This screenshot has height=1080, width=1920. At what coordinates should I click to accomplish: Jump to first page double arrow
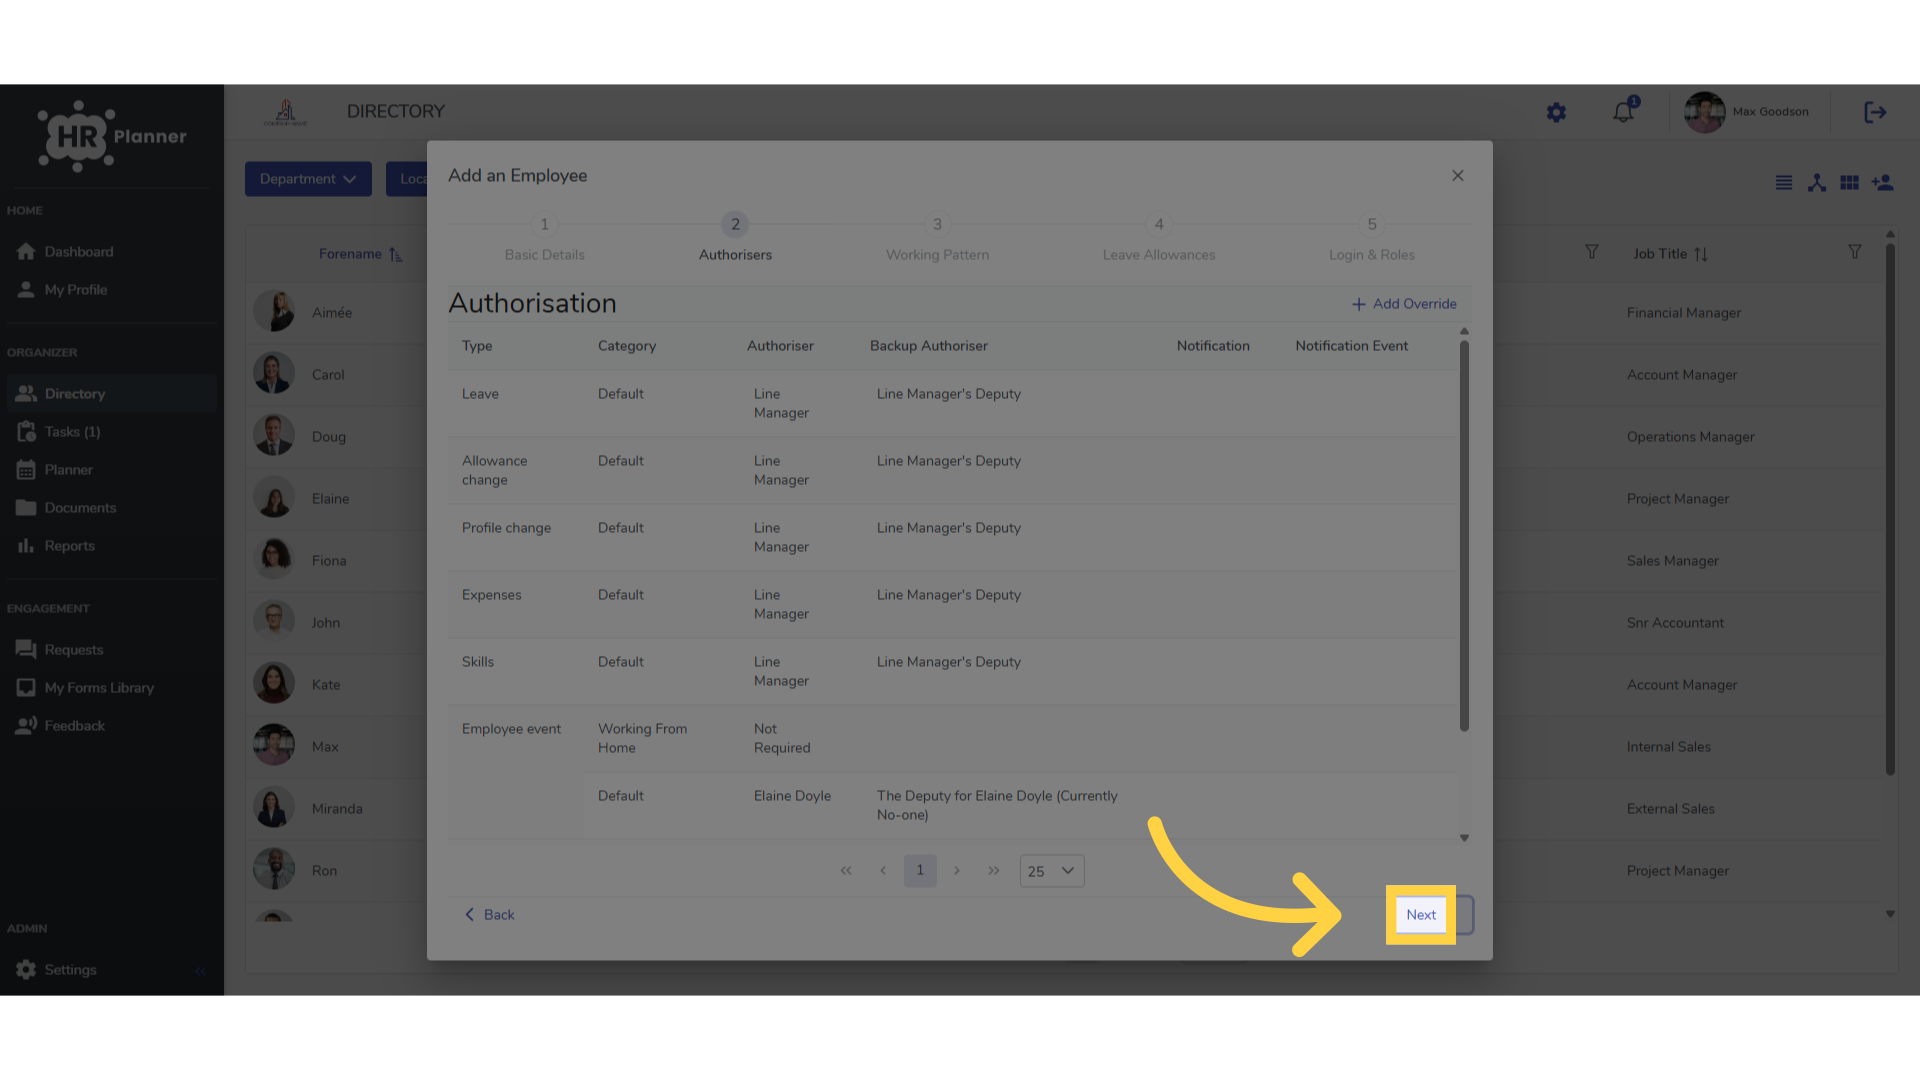click(846, 871)
